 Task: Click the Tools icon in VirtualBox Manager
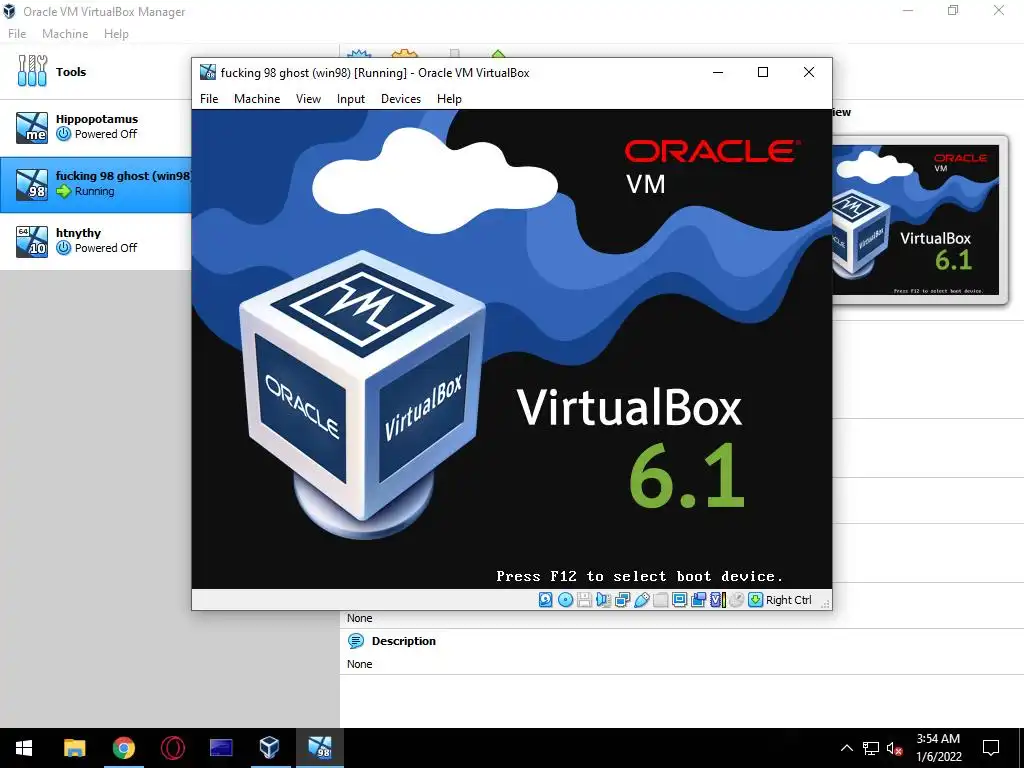32,71
